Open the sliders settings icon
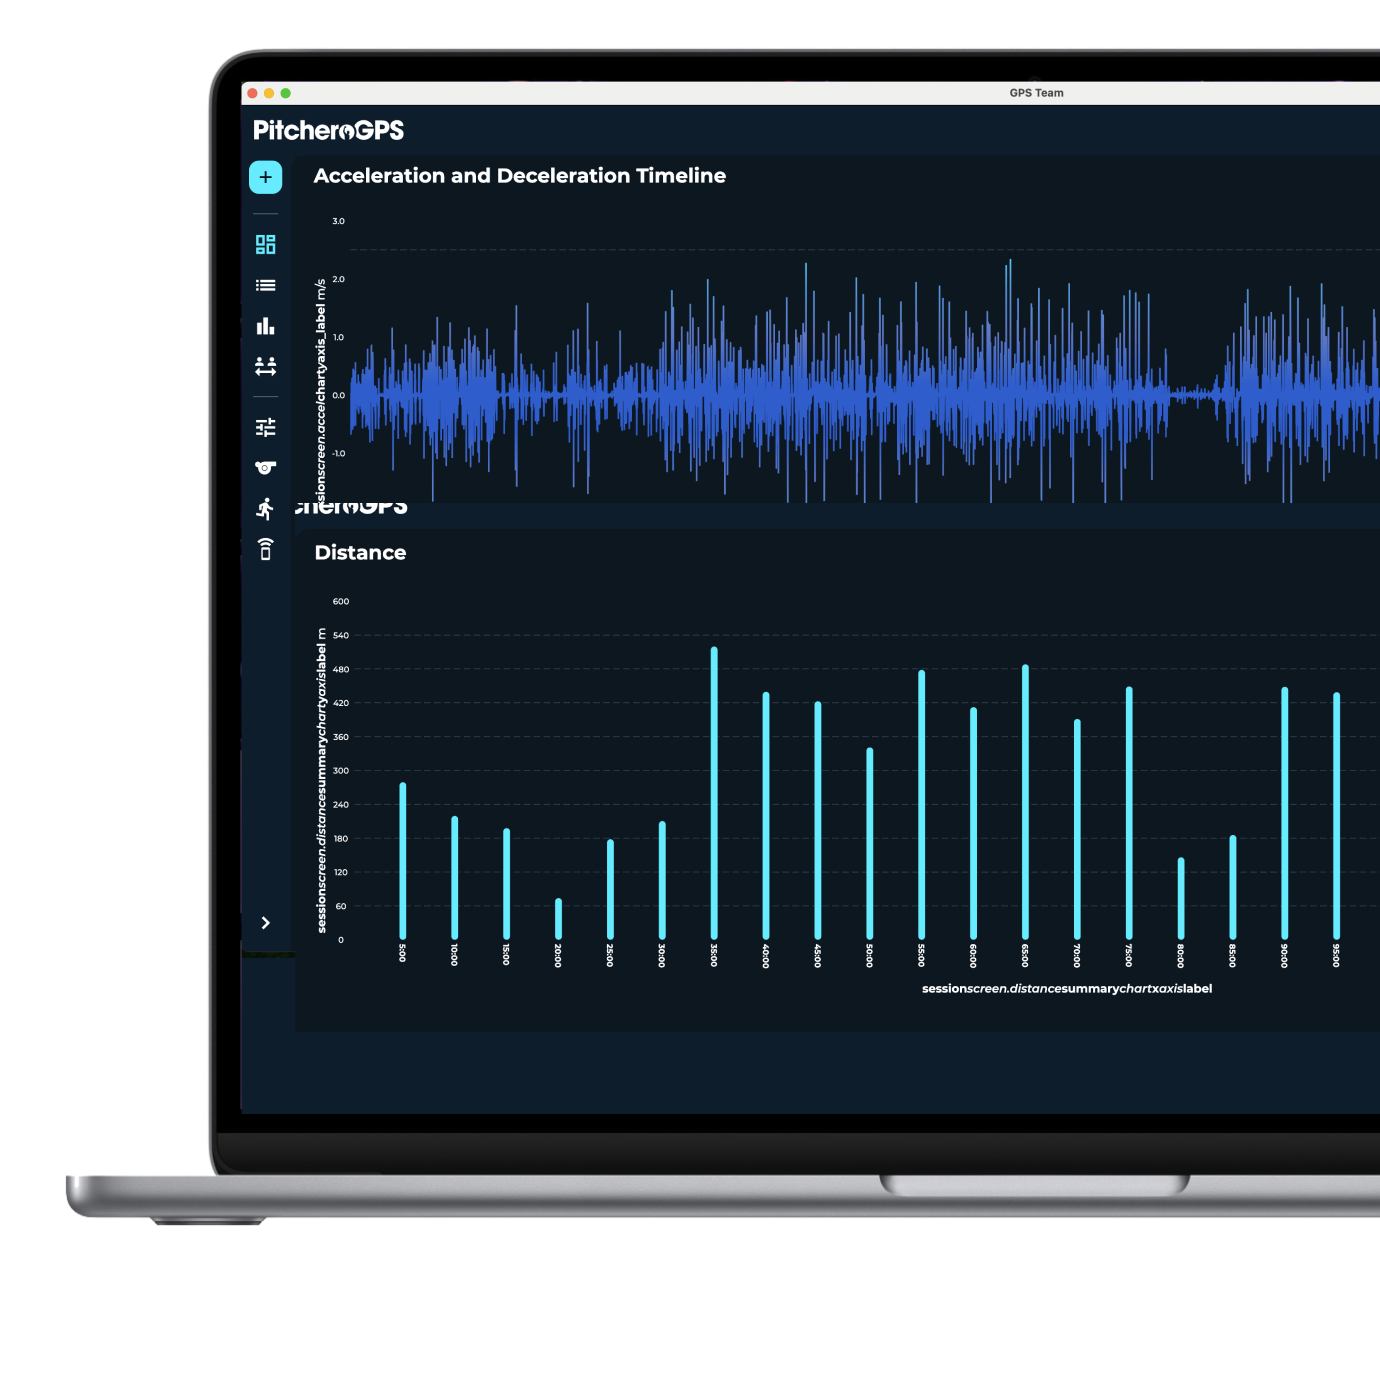Image resolution: width=1380 pixels, height=1380 pixels. click(265, 427)
